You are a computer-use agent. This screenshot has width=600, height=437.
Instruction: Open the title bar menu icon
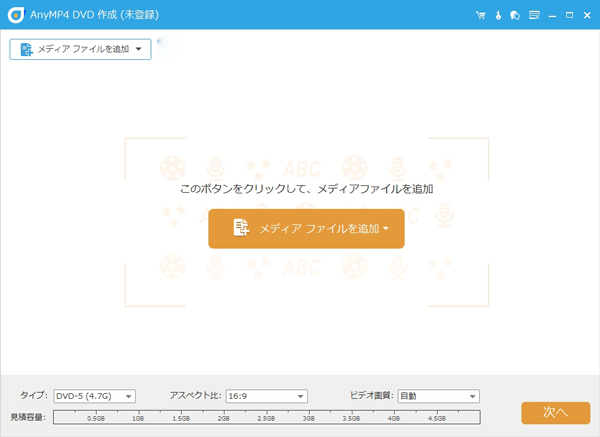(x=534, y=15)
